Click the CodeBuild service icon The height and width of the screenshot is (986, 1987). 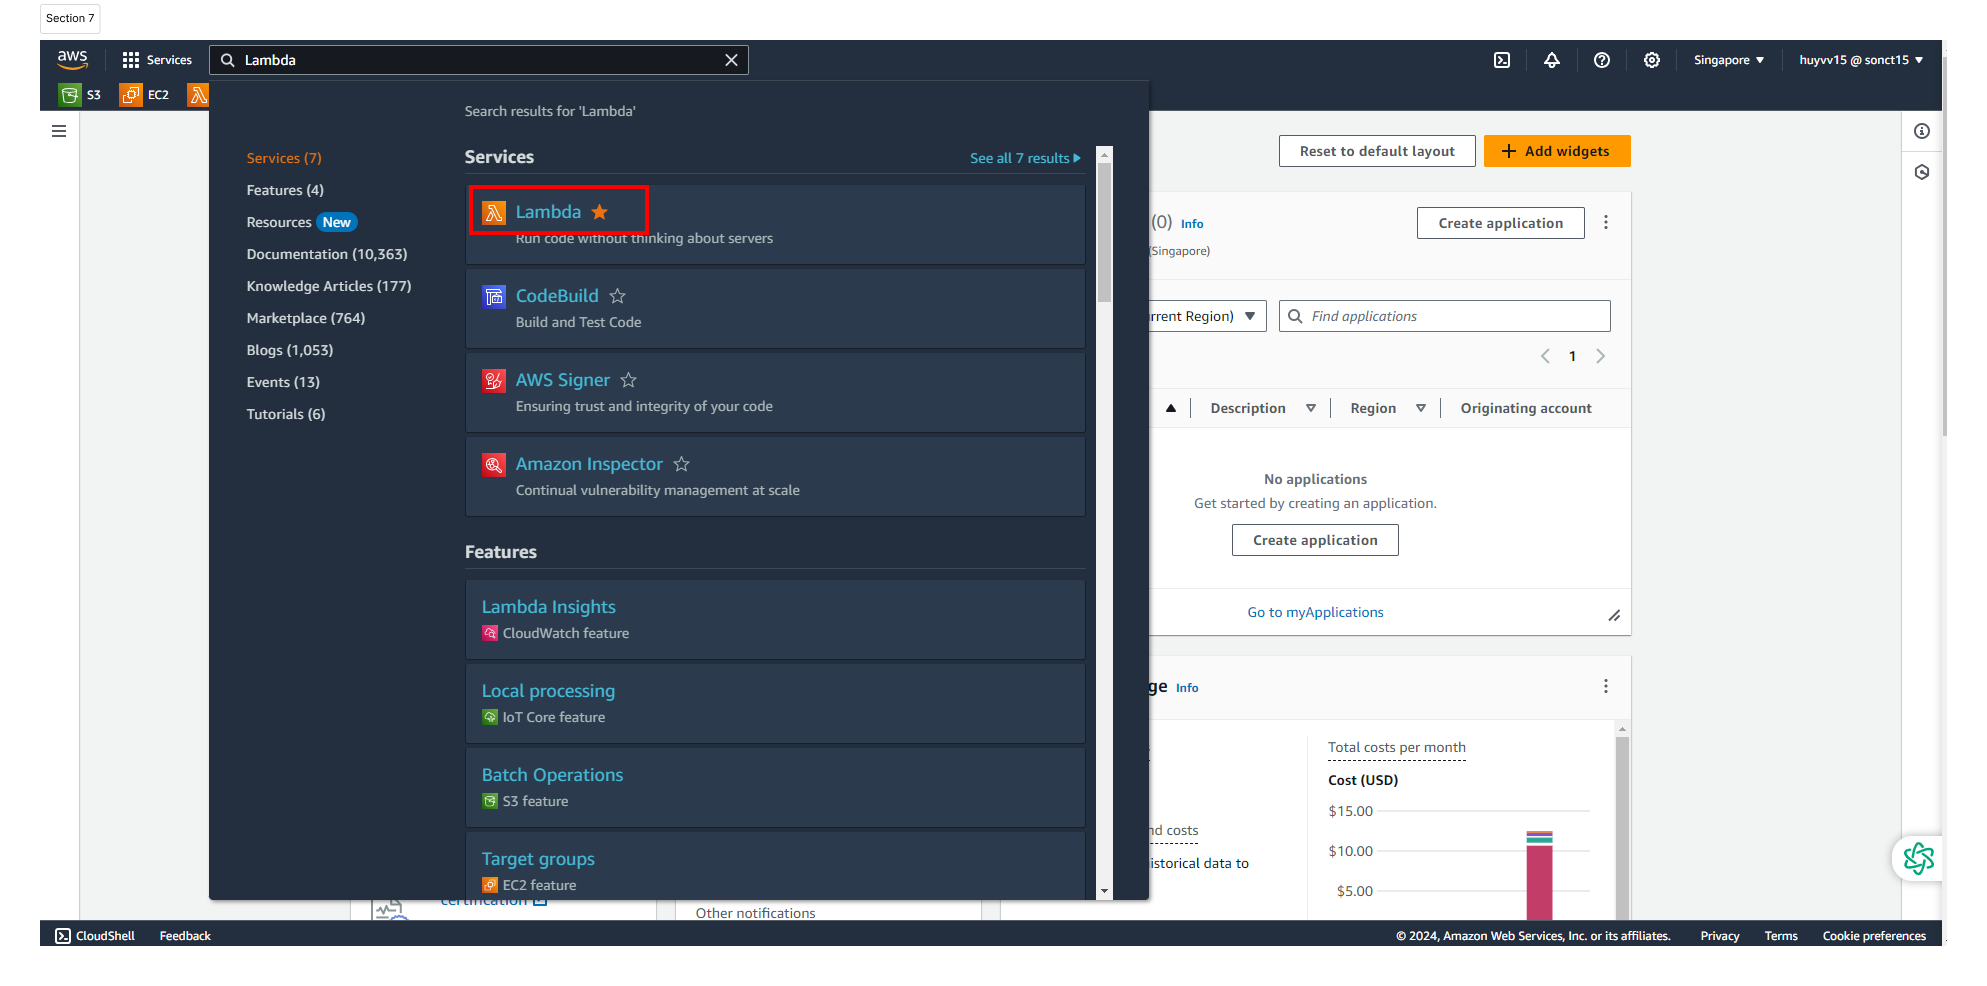click(494, 296)
